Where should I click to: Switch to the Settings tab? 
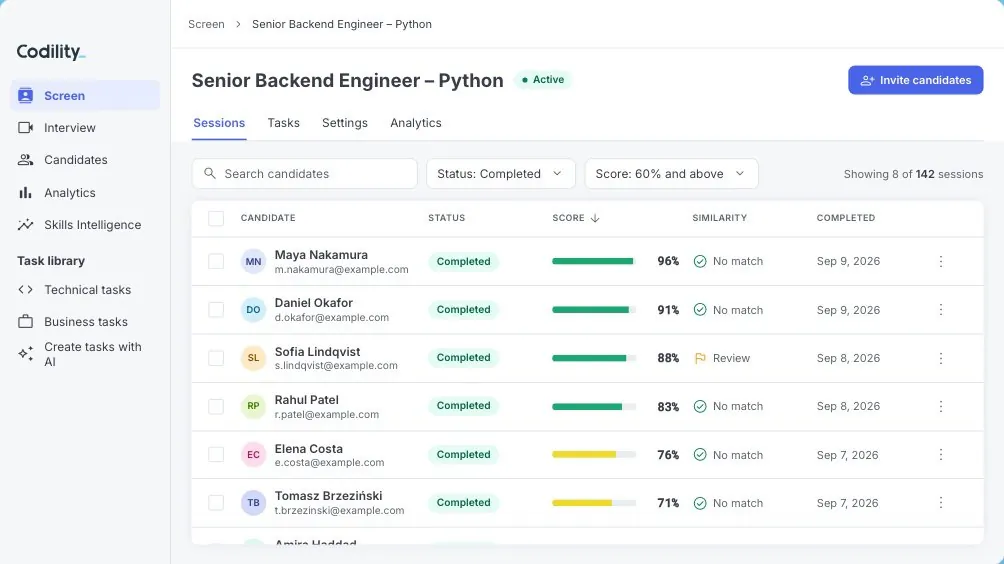(x=344, y=123)
